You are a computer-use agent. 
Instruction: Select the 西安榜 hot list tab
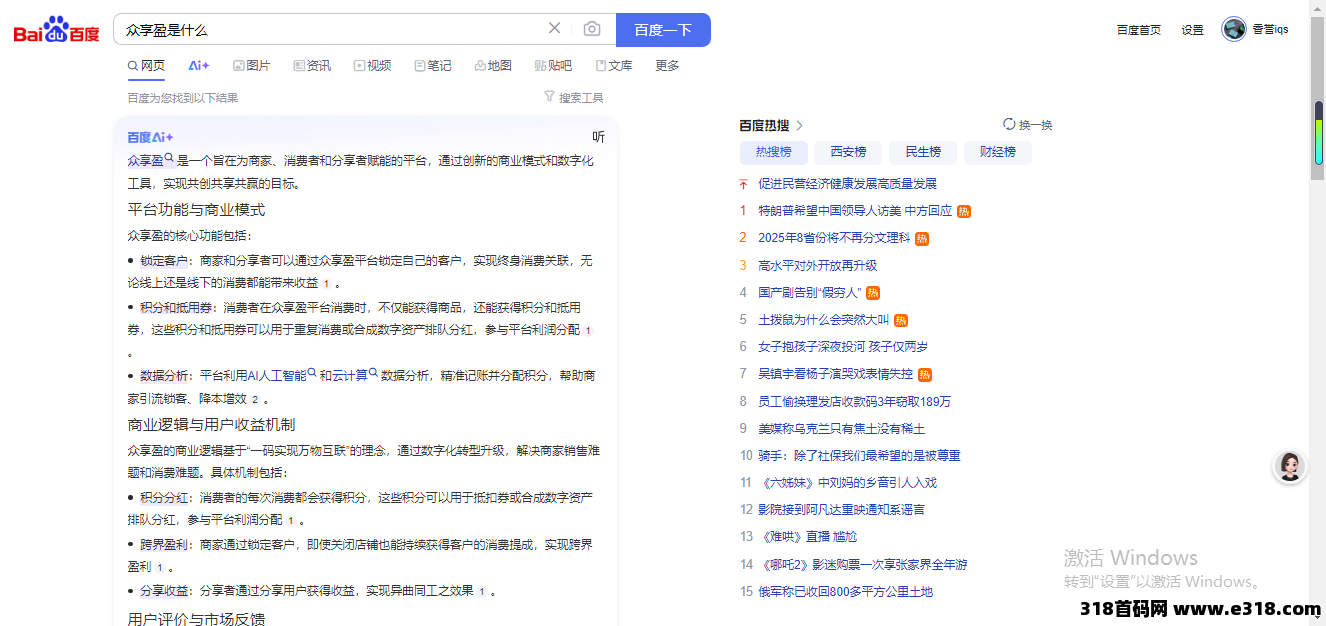pyautogui.click(x=848, y=152)
